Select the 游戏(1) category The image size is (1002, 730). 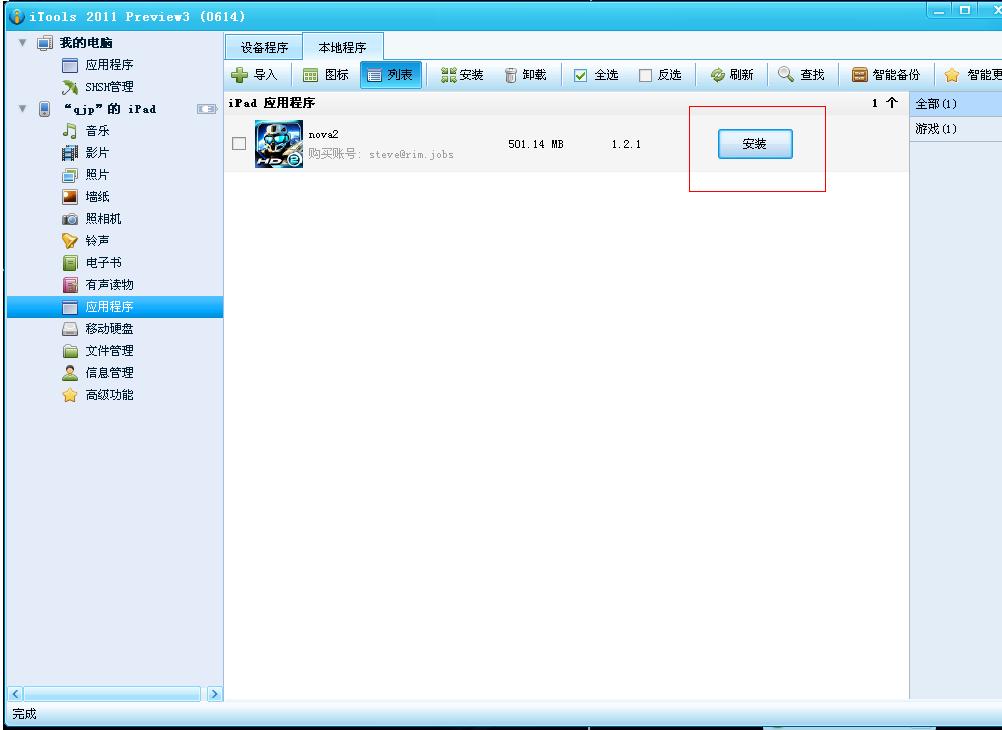coord(955,128)
